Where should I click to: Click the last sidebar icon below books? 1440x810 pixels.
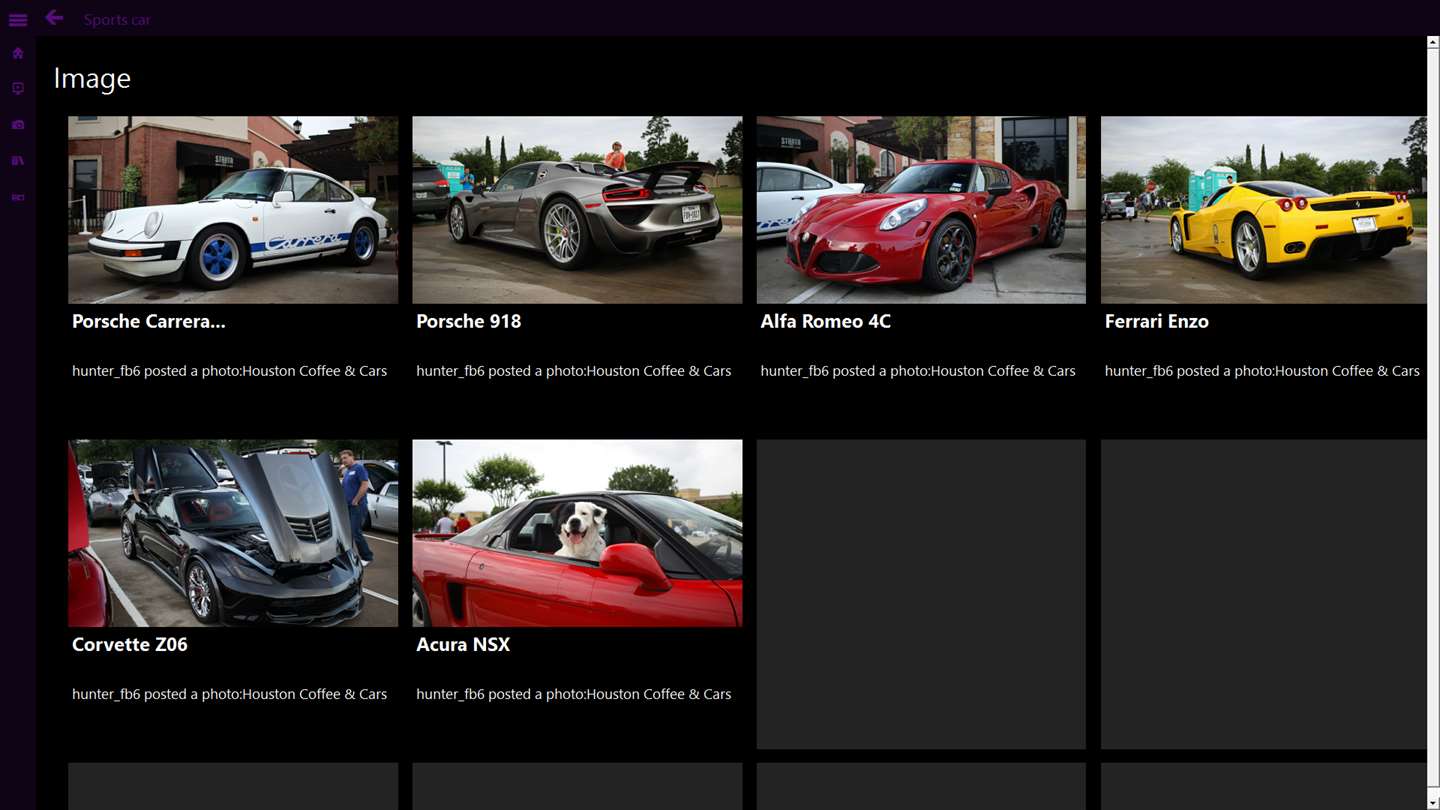pos(18,197)
